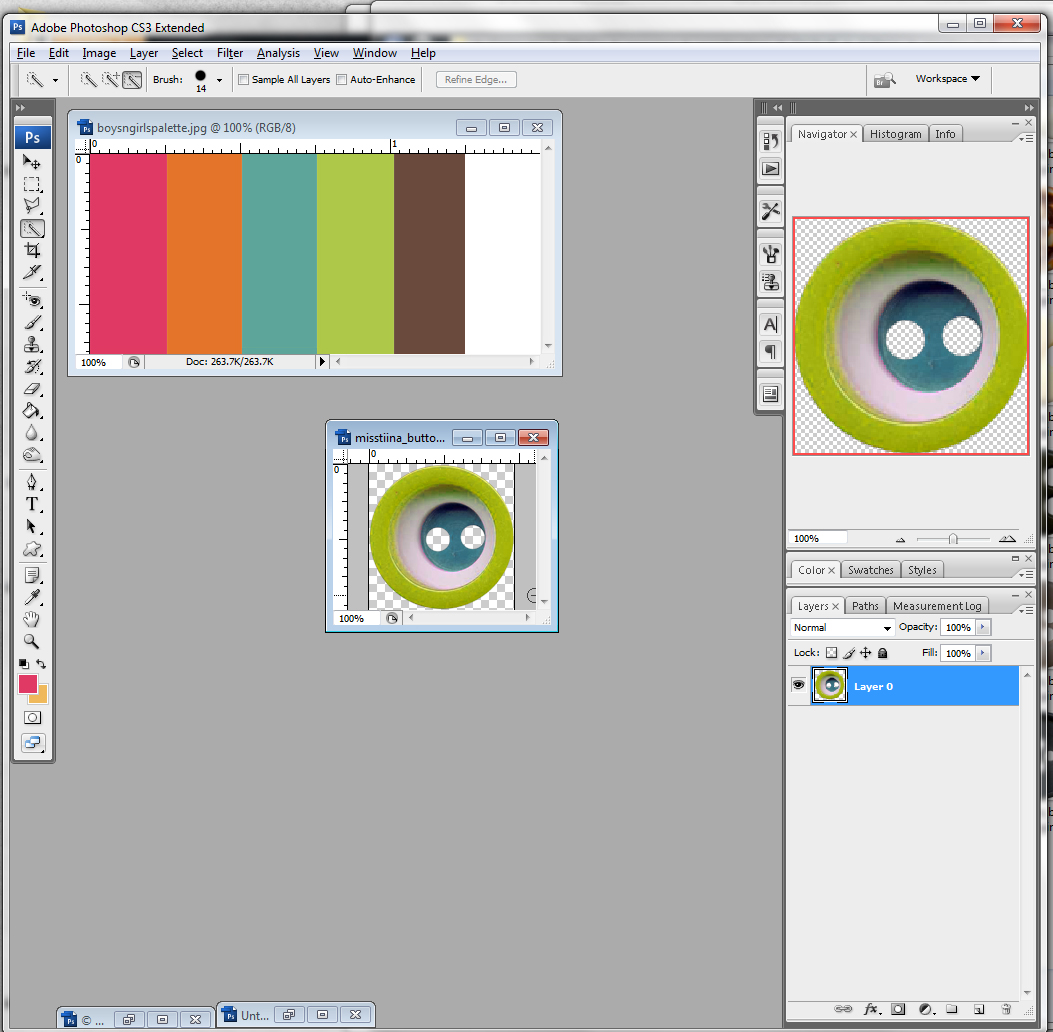The image size is (1053, 1032).
Task: Open the foreground color swatch
Action: [x=27, y=682]
